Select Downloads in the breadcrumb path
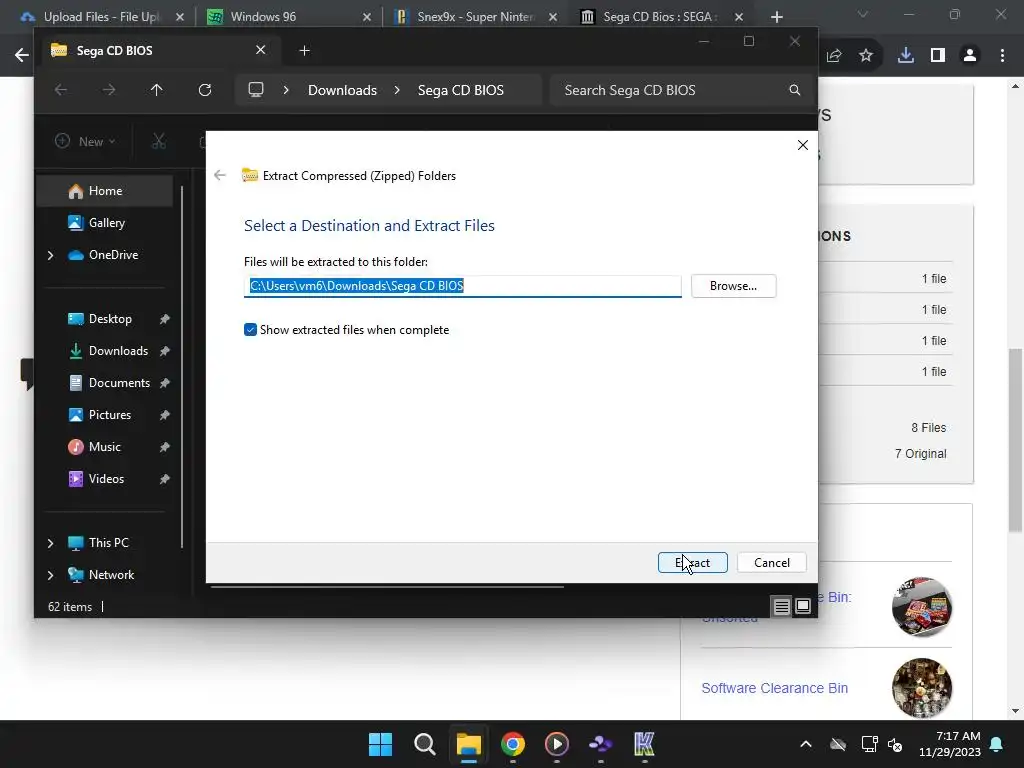The image size is (1024, 768). [342, 90]
